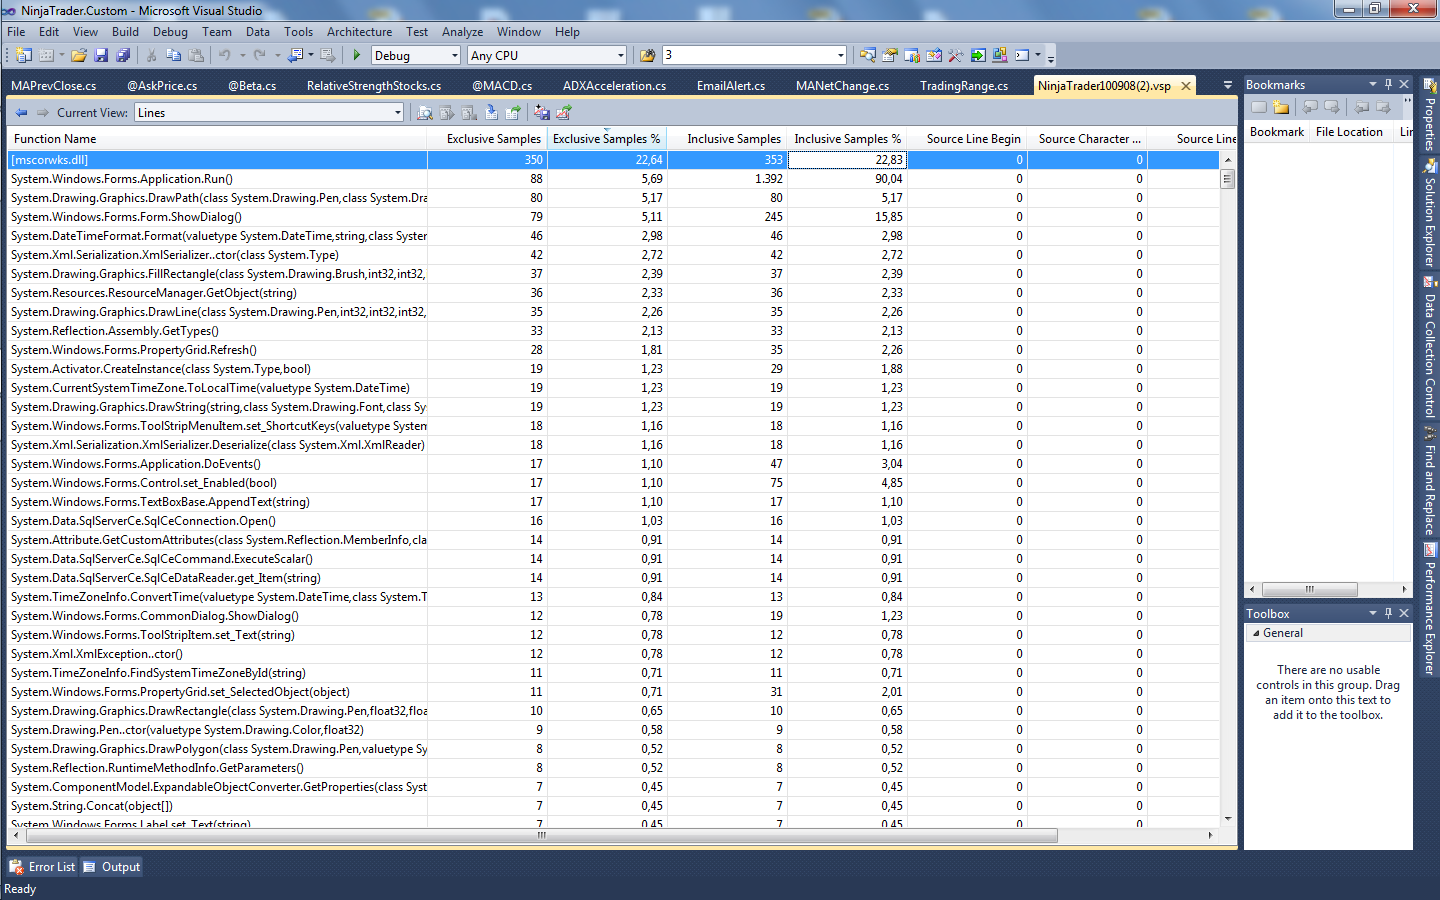Pin the Bookmarks panel with auto-hide icon
The height and width of the screenshot is (900, 1440).
(x=1388, y=84)
